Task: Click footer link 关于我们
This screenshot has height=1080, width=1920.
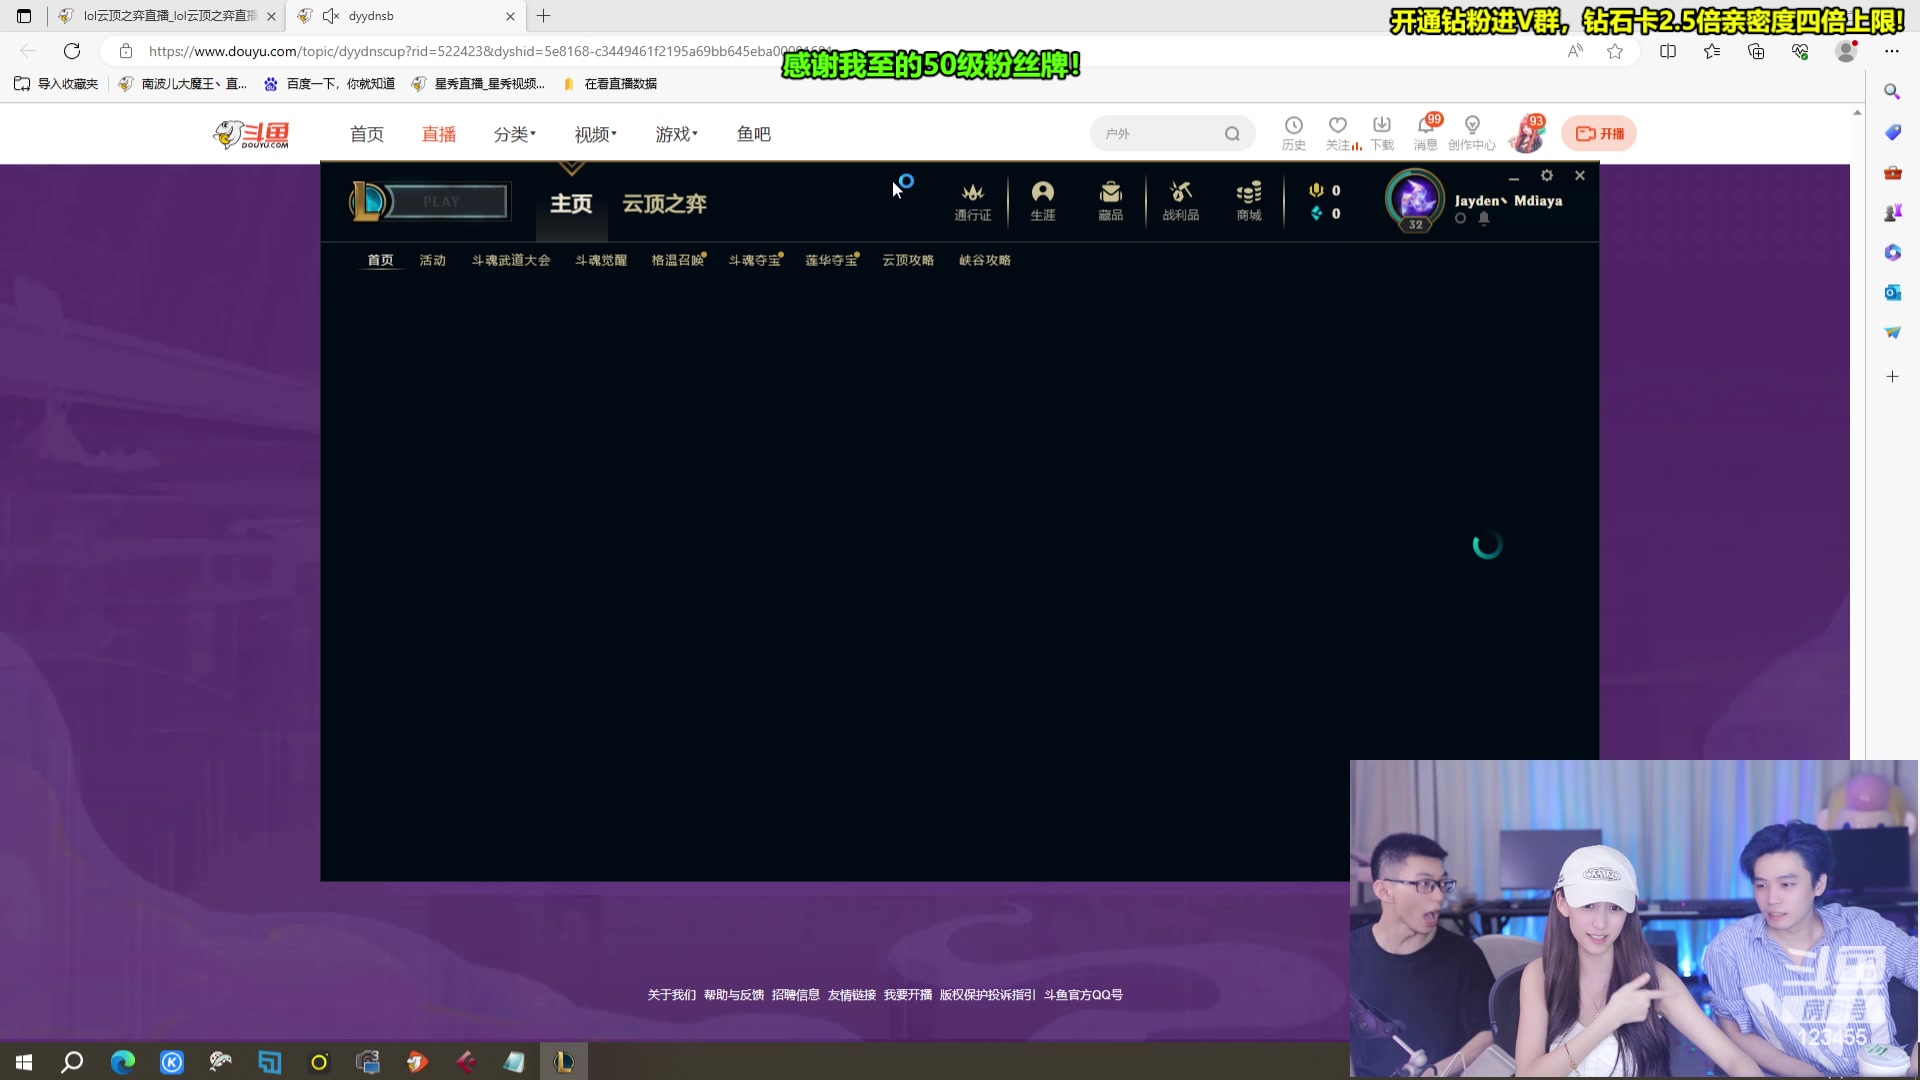Action: point(671,995)
